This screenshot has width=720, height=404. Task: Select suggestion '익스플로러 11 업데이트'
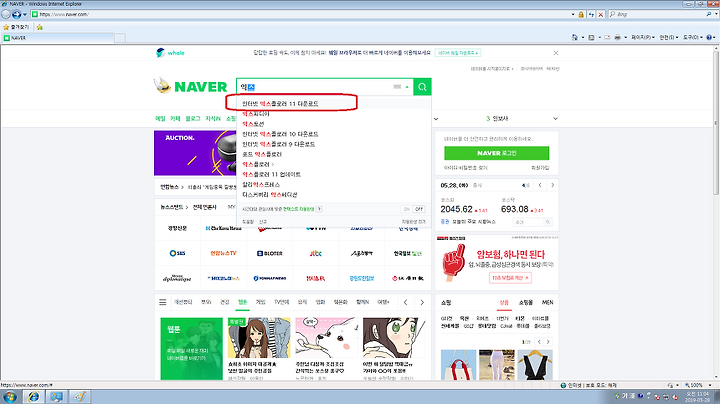coord(271,174)
